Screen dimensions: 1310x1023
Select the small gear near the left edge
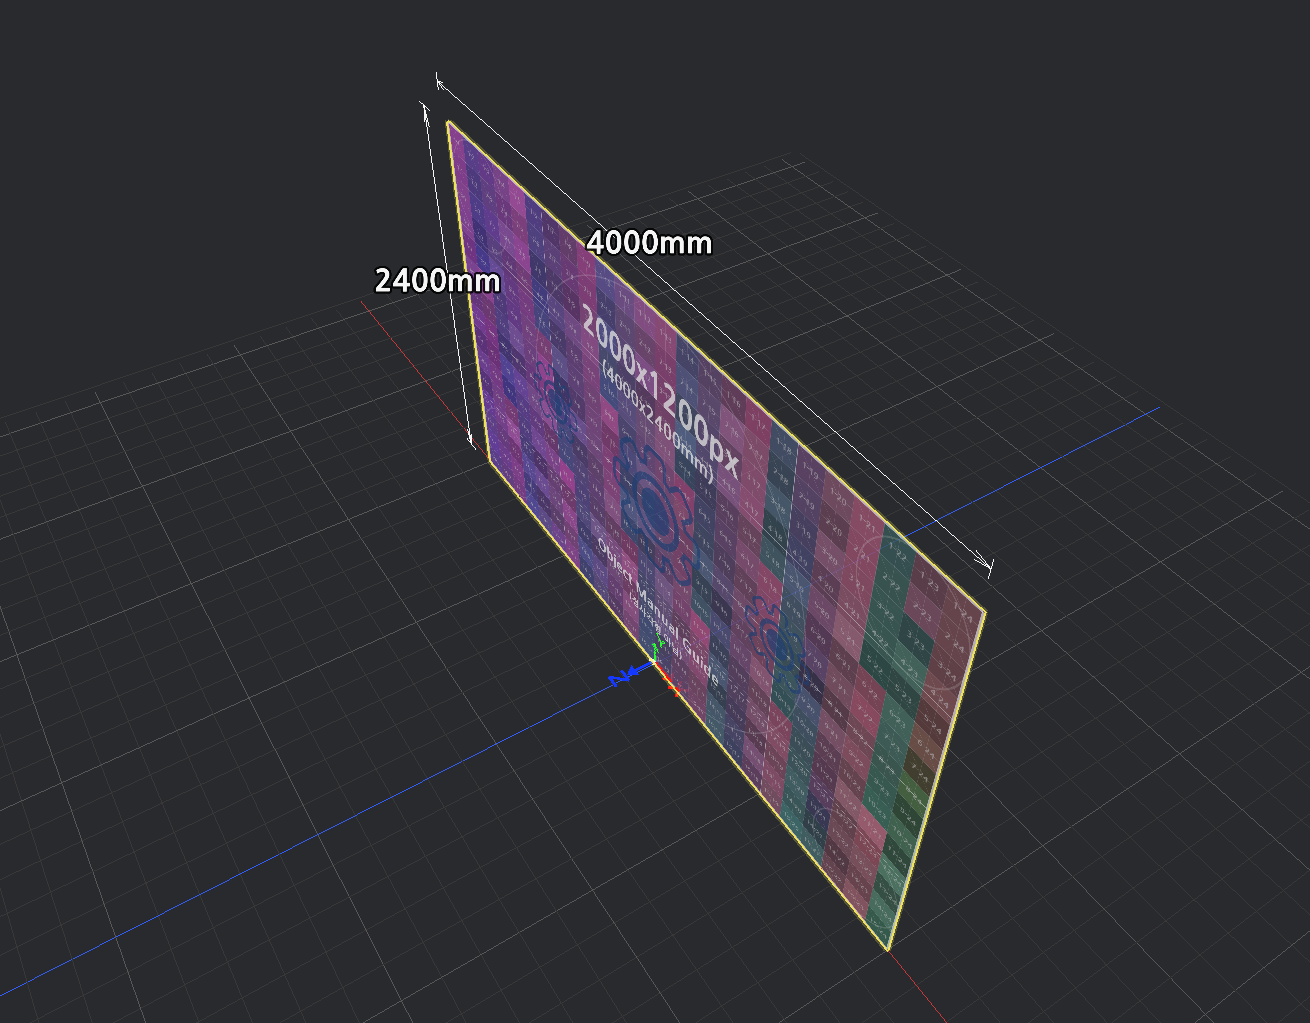tap(555, 398)
